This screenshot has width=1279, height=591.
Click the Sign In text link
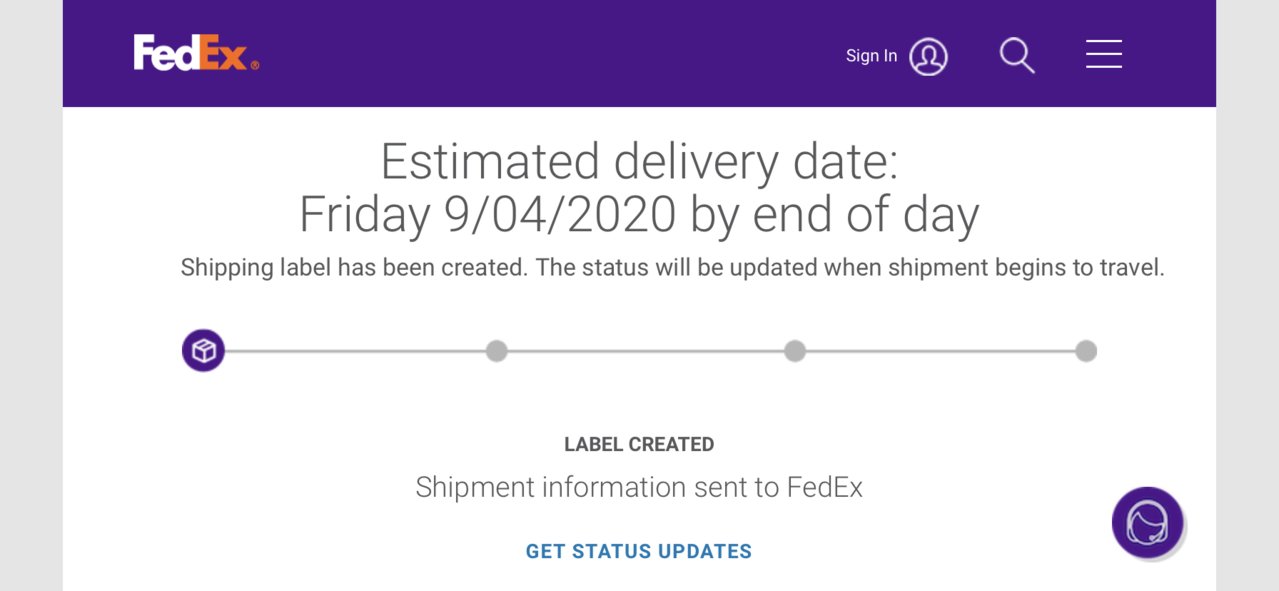pyautogui.click(x=871, y=56)
